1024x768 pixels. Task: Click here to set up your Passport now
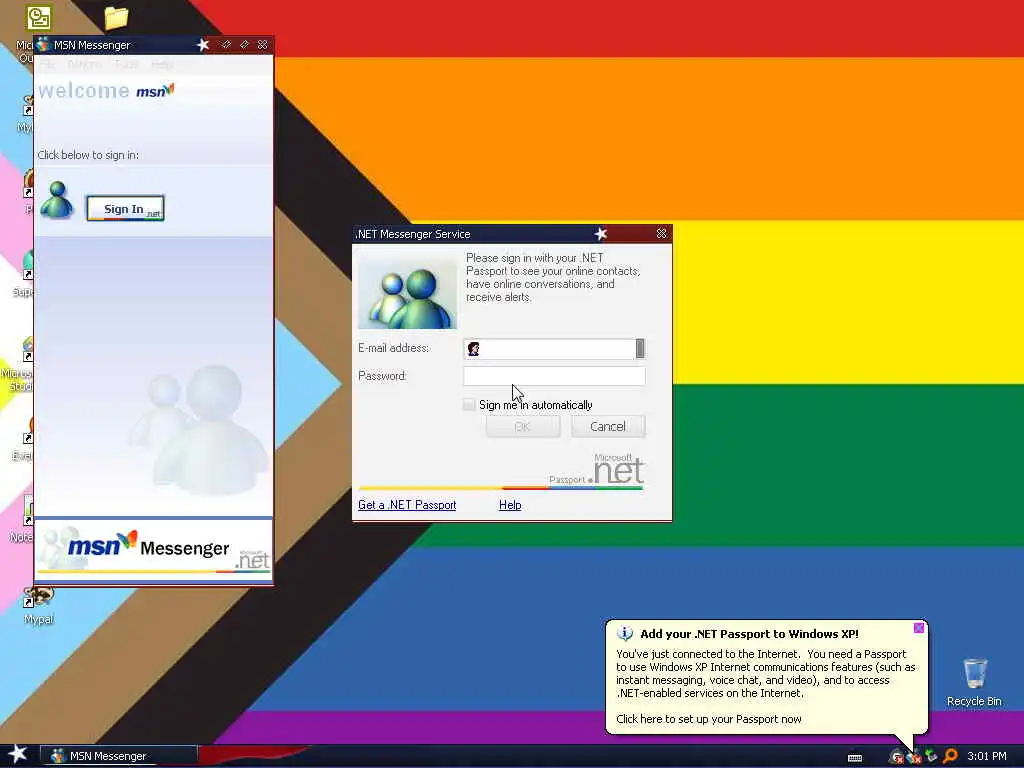709,719
